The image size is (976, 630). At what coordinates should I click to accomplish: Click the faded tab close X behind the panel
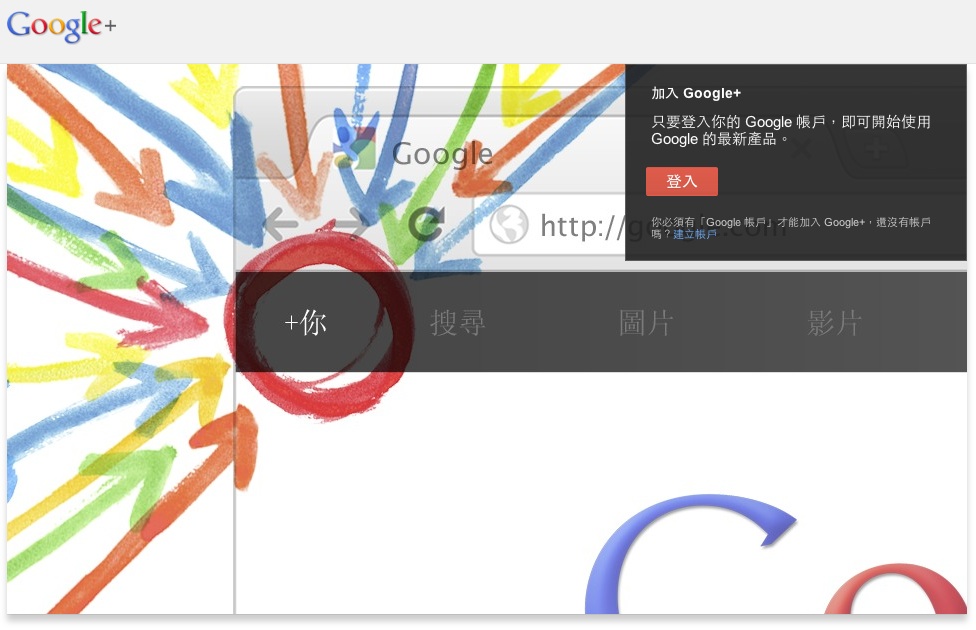point(801,148)
